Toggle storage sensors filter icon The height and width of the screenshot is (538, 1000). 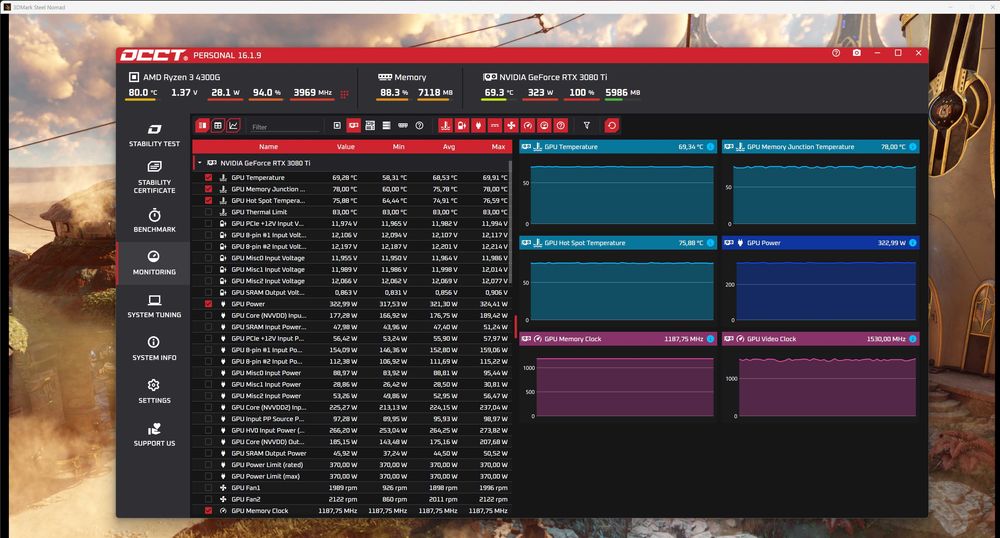[386, 126]
